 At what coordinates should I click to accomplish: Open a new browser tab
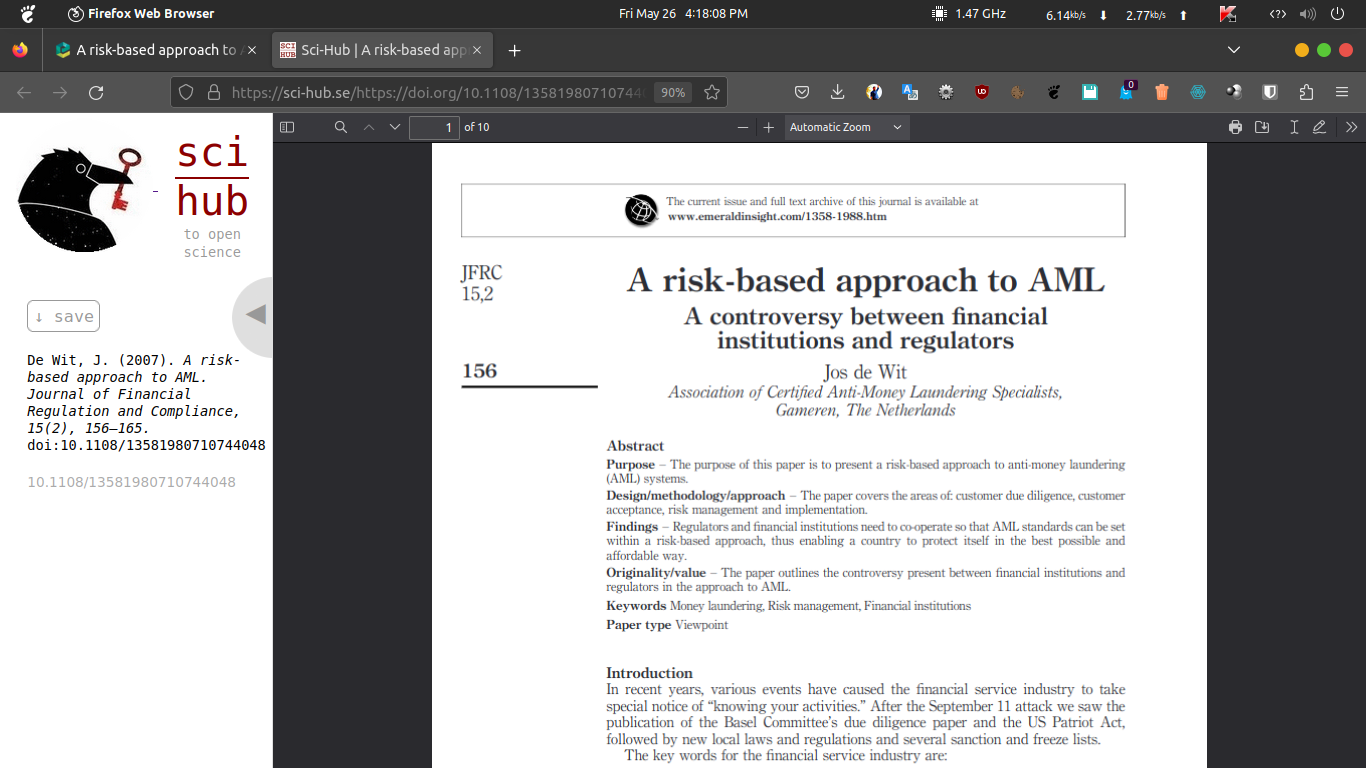514,50
